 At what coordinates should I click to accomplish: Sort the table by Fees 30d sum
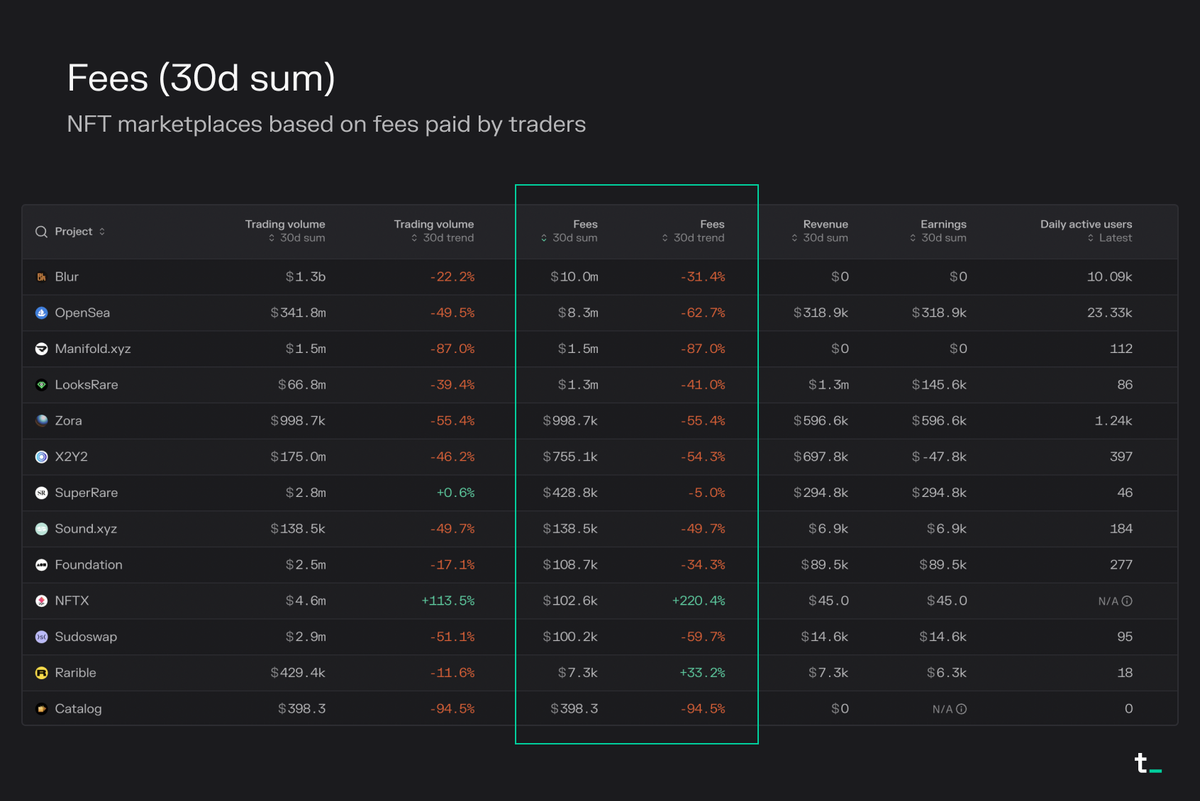coord(570,231)
